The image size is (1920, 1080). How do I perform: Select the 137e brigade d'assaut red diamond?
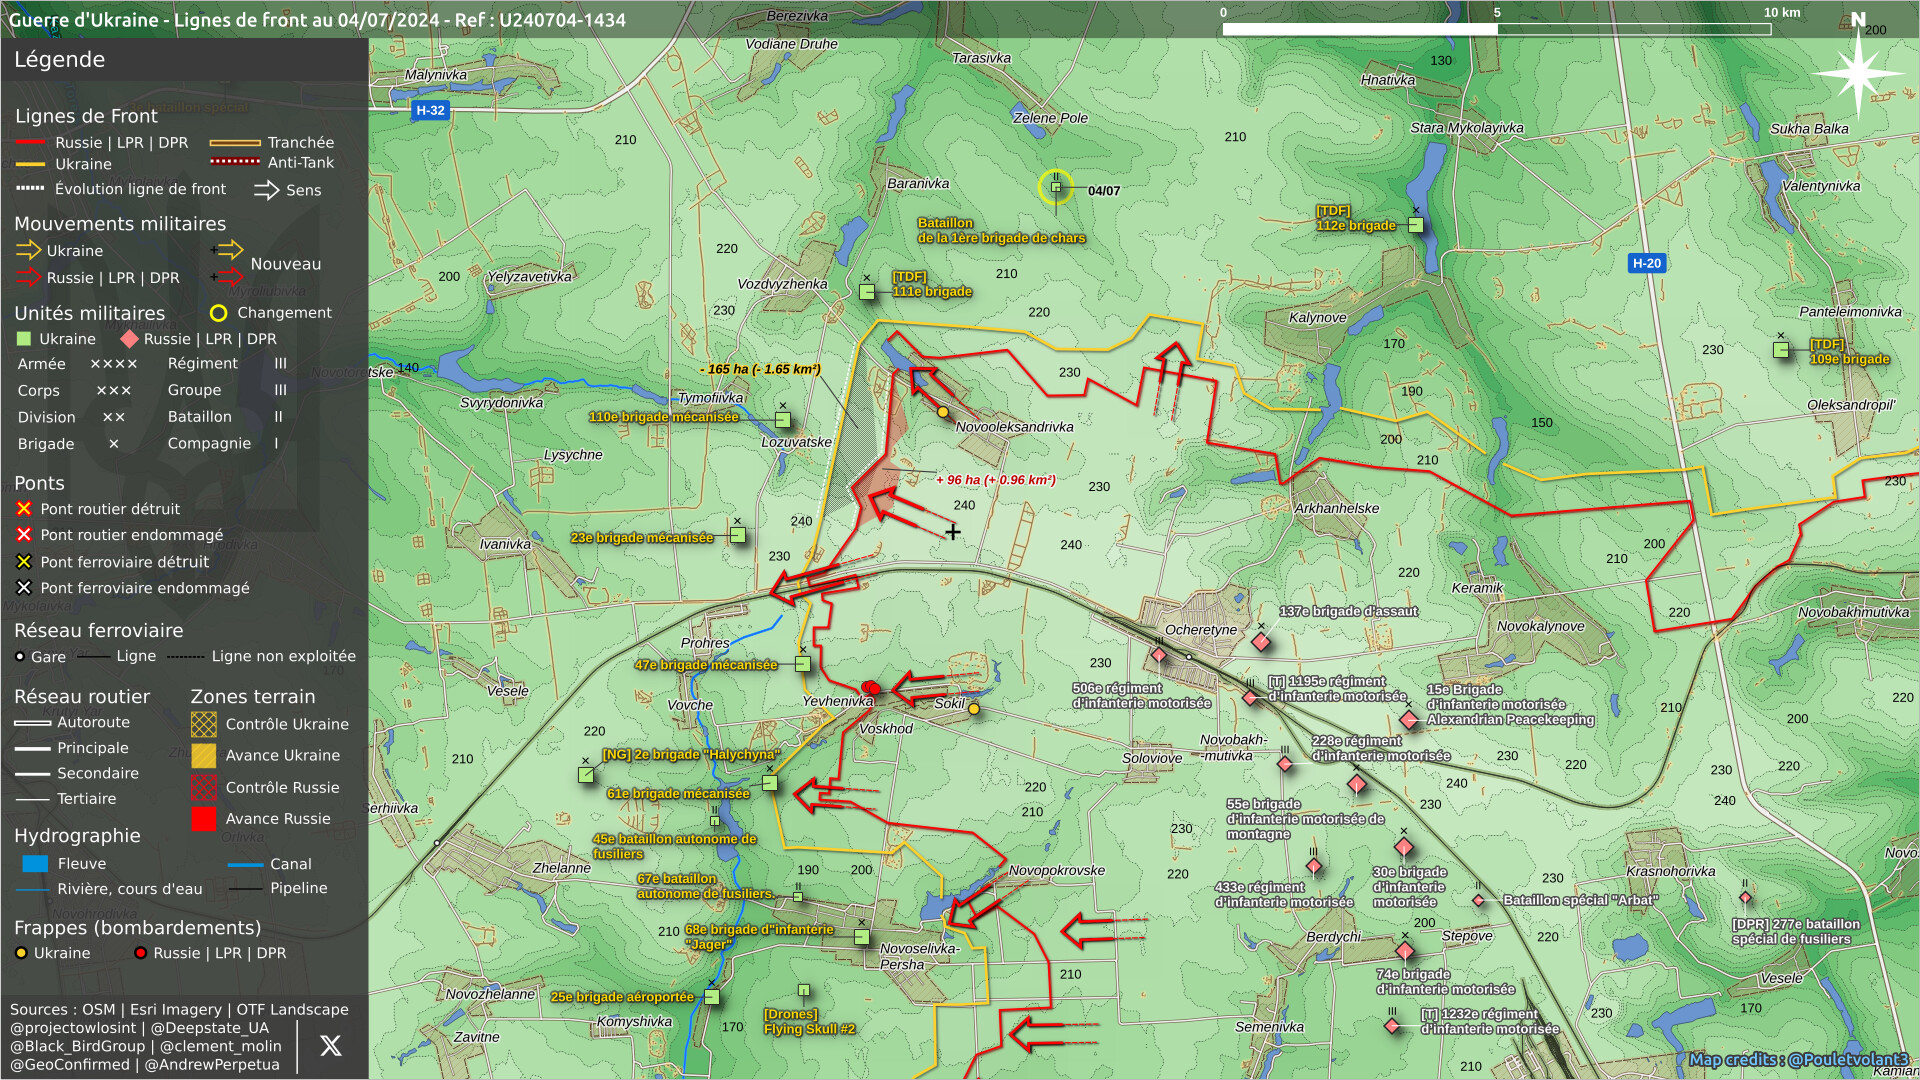[x=1261, y=642]
